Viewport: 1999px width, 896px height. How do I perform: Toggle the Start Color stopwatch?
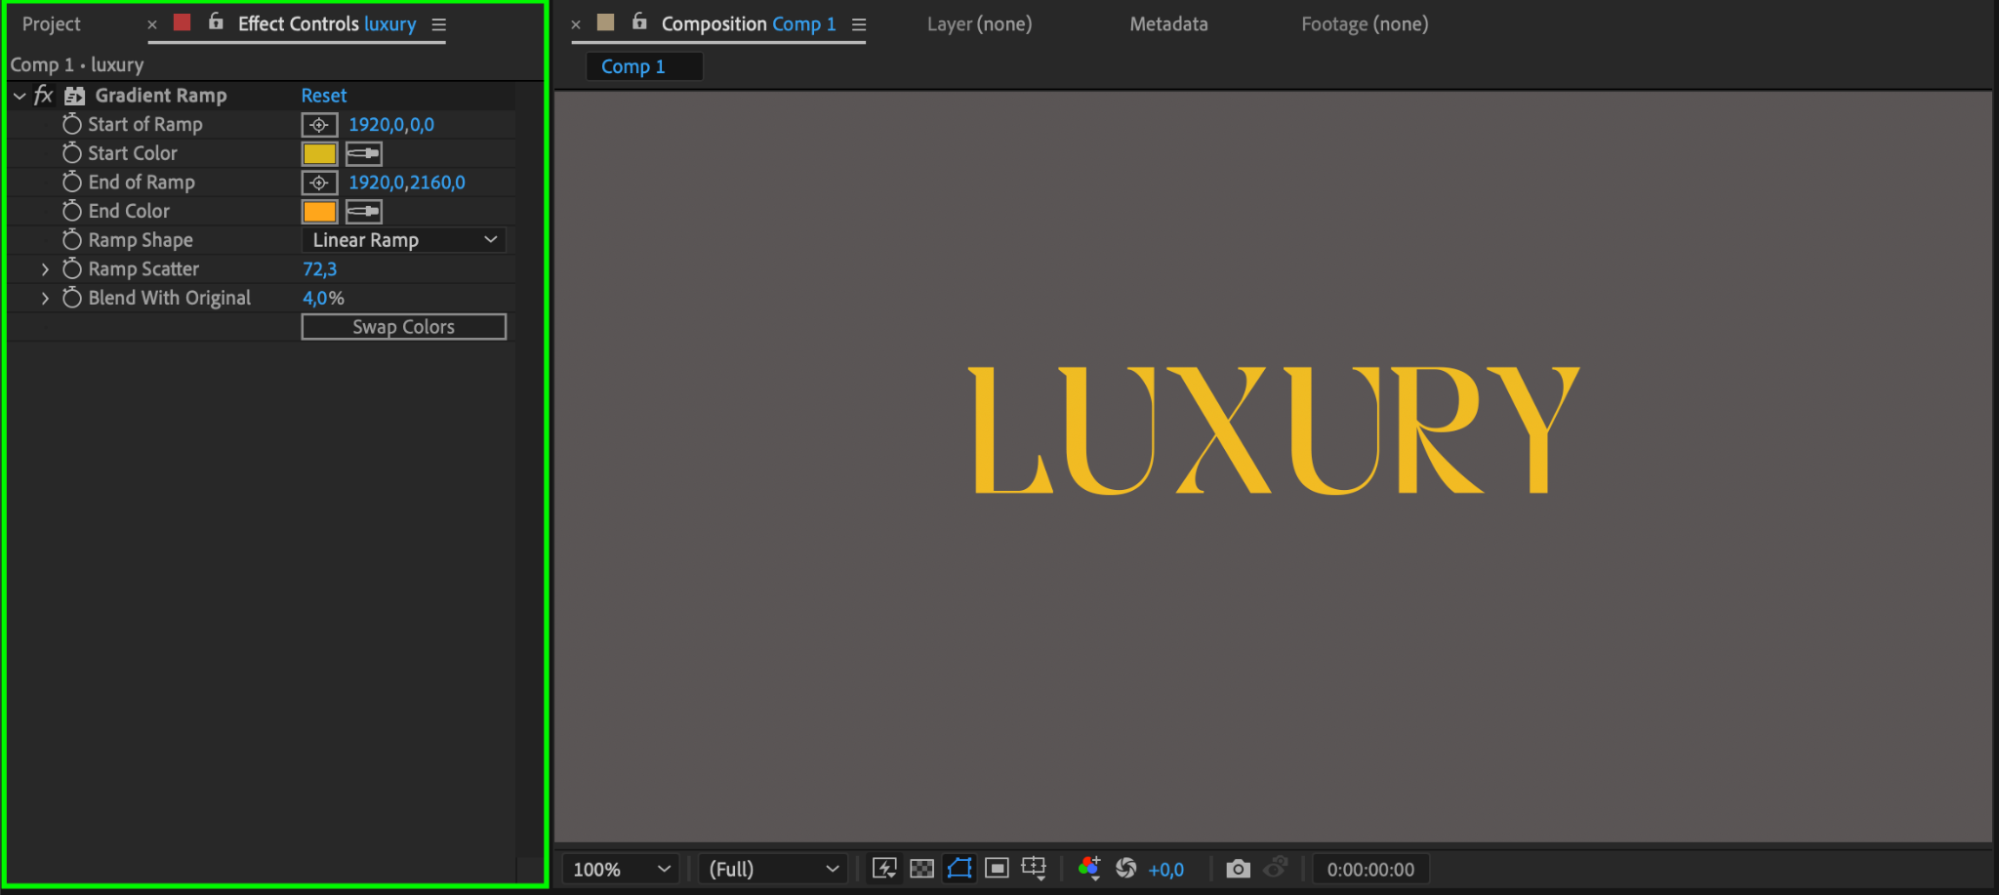(x=72, y=153)
